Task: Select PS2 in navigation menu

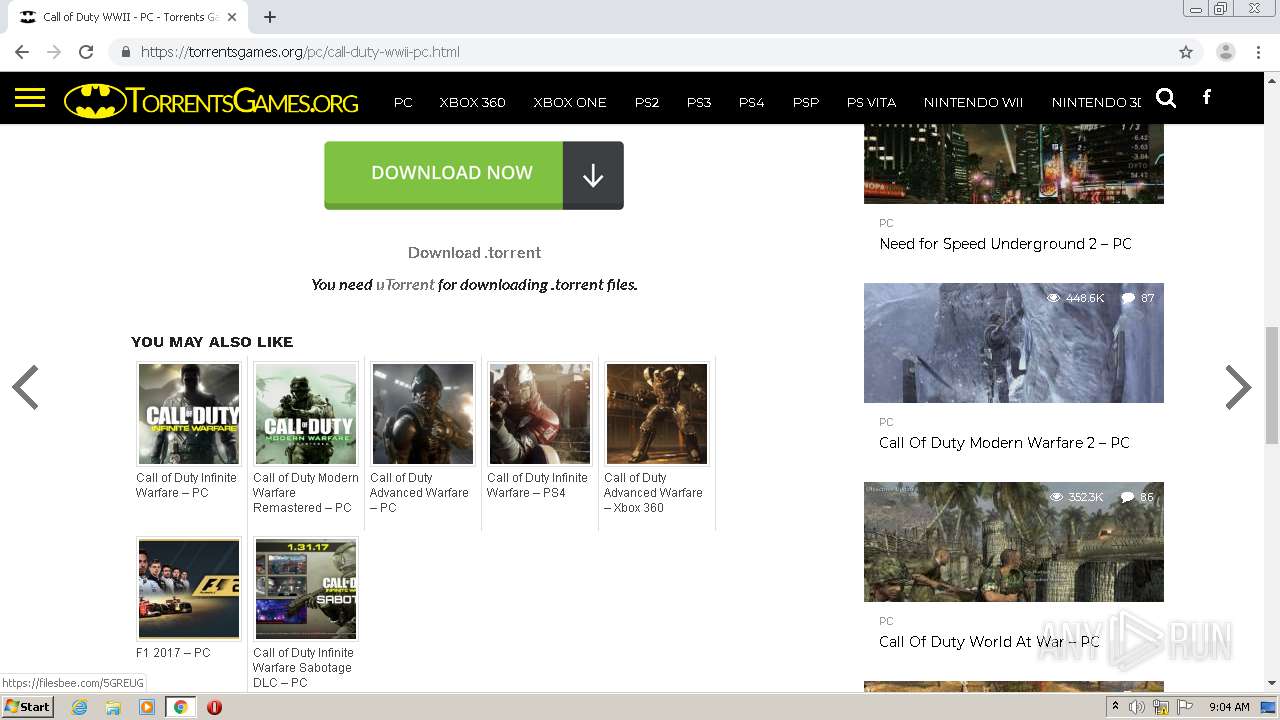Action: coord(647,102)
